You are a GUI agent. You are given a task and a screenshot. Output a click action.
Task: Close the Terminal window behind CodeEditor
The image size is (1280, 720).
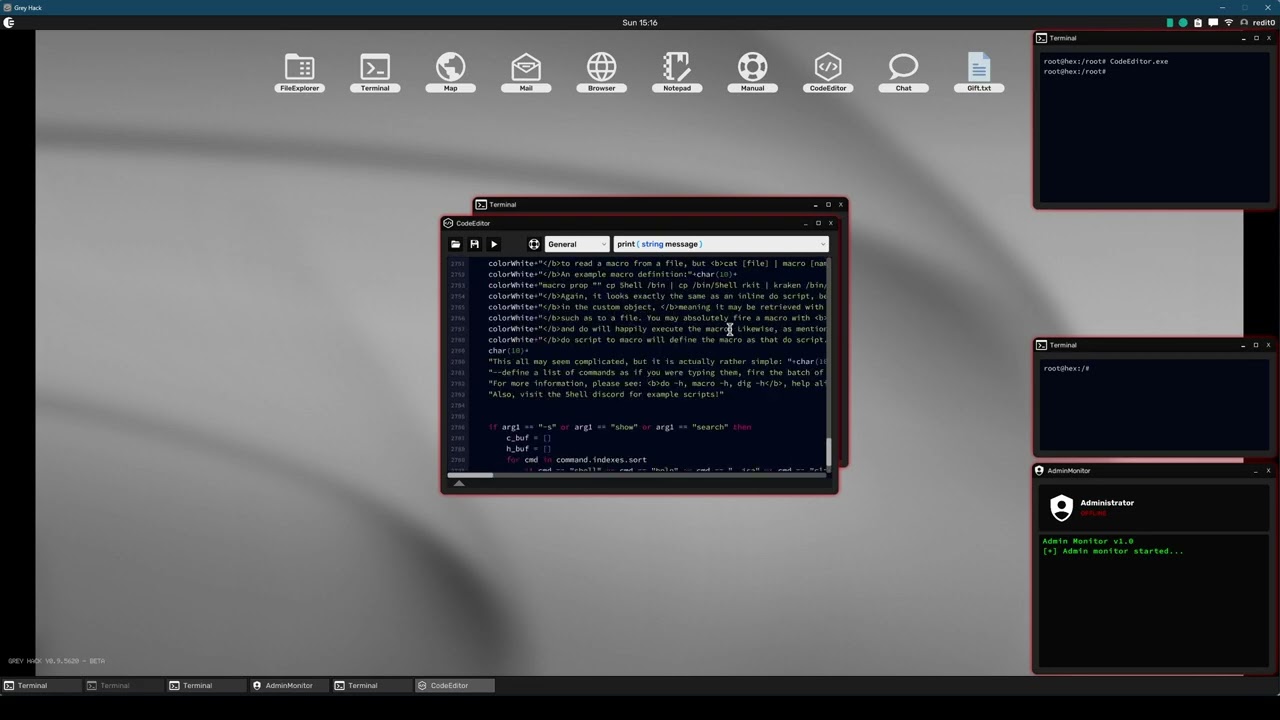point(840,204)
